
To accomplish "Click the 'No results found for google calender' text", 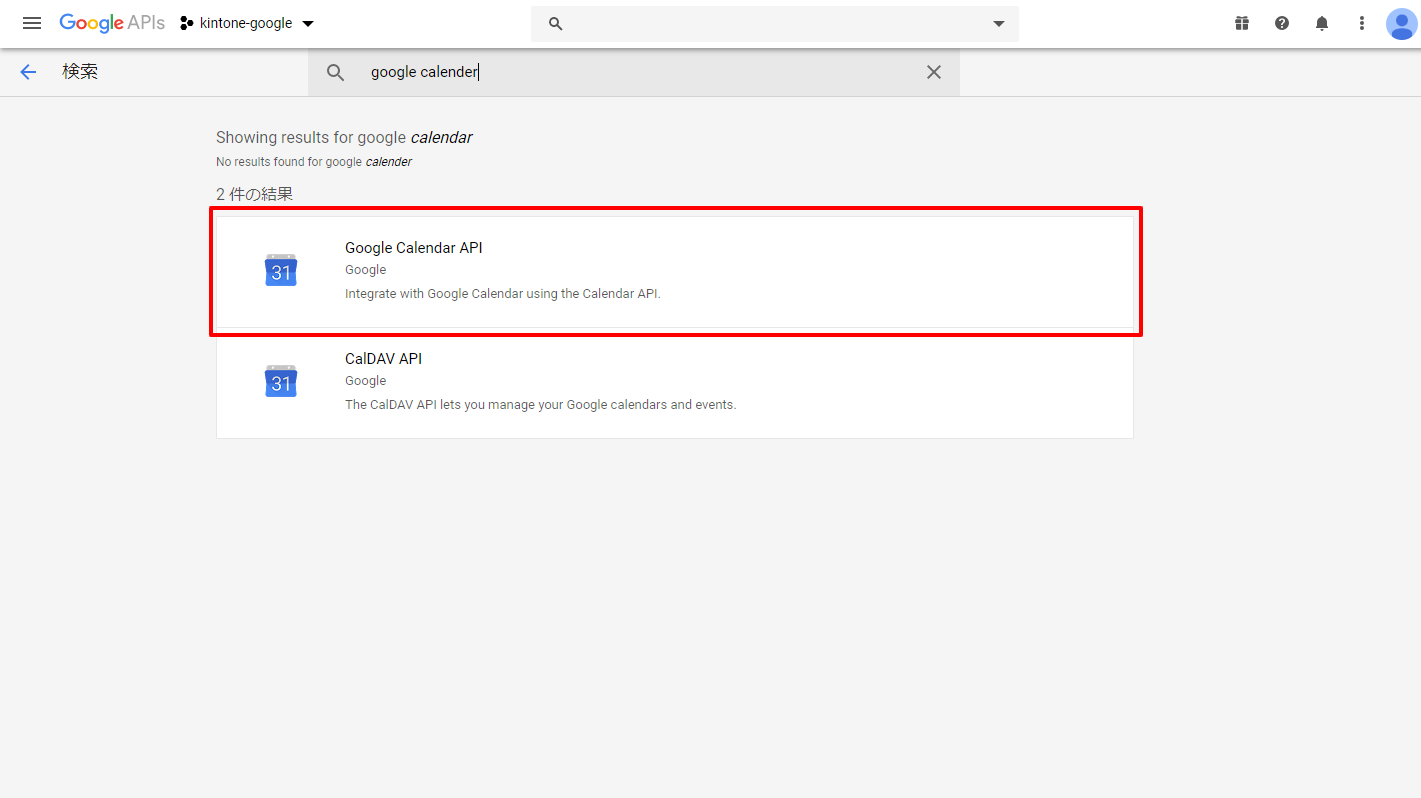I will pos(314,161).
